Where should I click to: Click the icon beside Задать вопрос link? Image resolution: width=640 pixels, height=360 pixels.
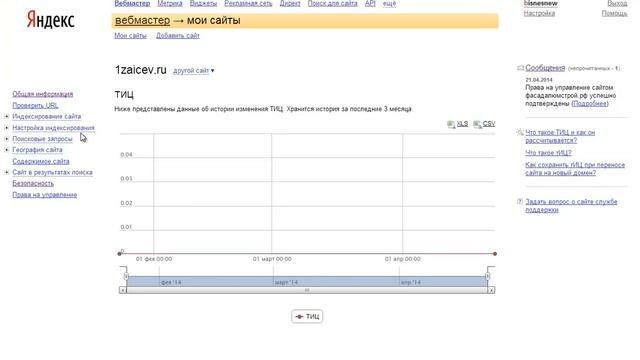click(x=520, y=201)
